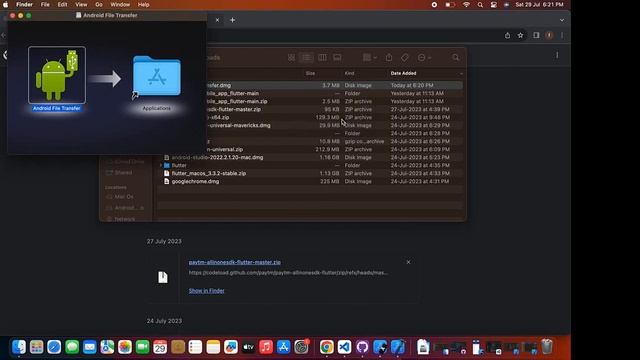Open Launchpad from the Dock
640x360 pixels.
click(x=36, y=347)
